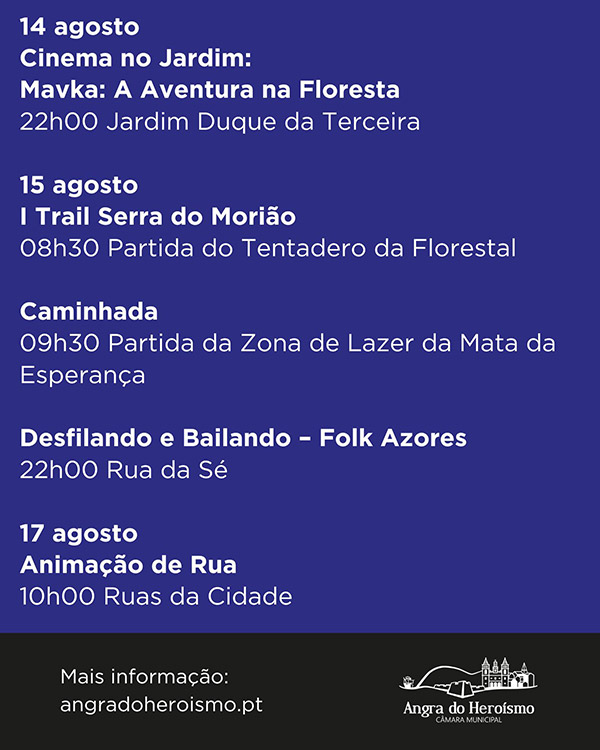The image size is (600, 750).
Task: Click 'I Trail Serra do Morião' title
Action: (x=158, y=217)
